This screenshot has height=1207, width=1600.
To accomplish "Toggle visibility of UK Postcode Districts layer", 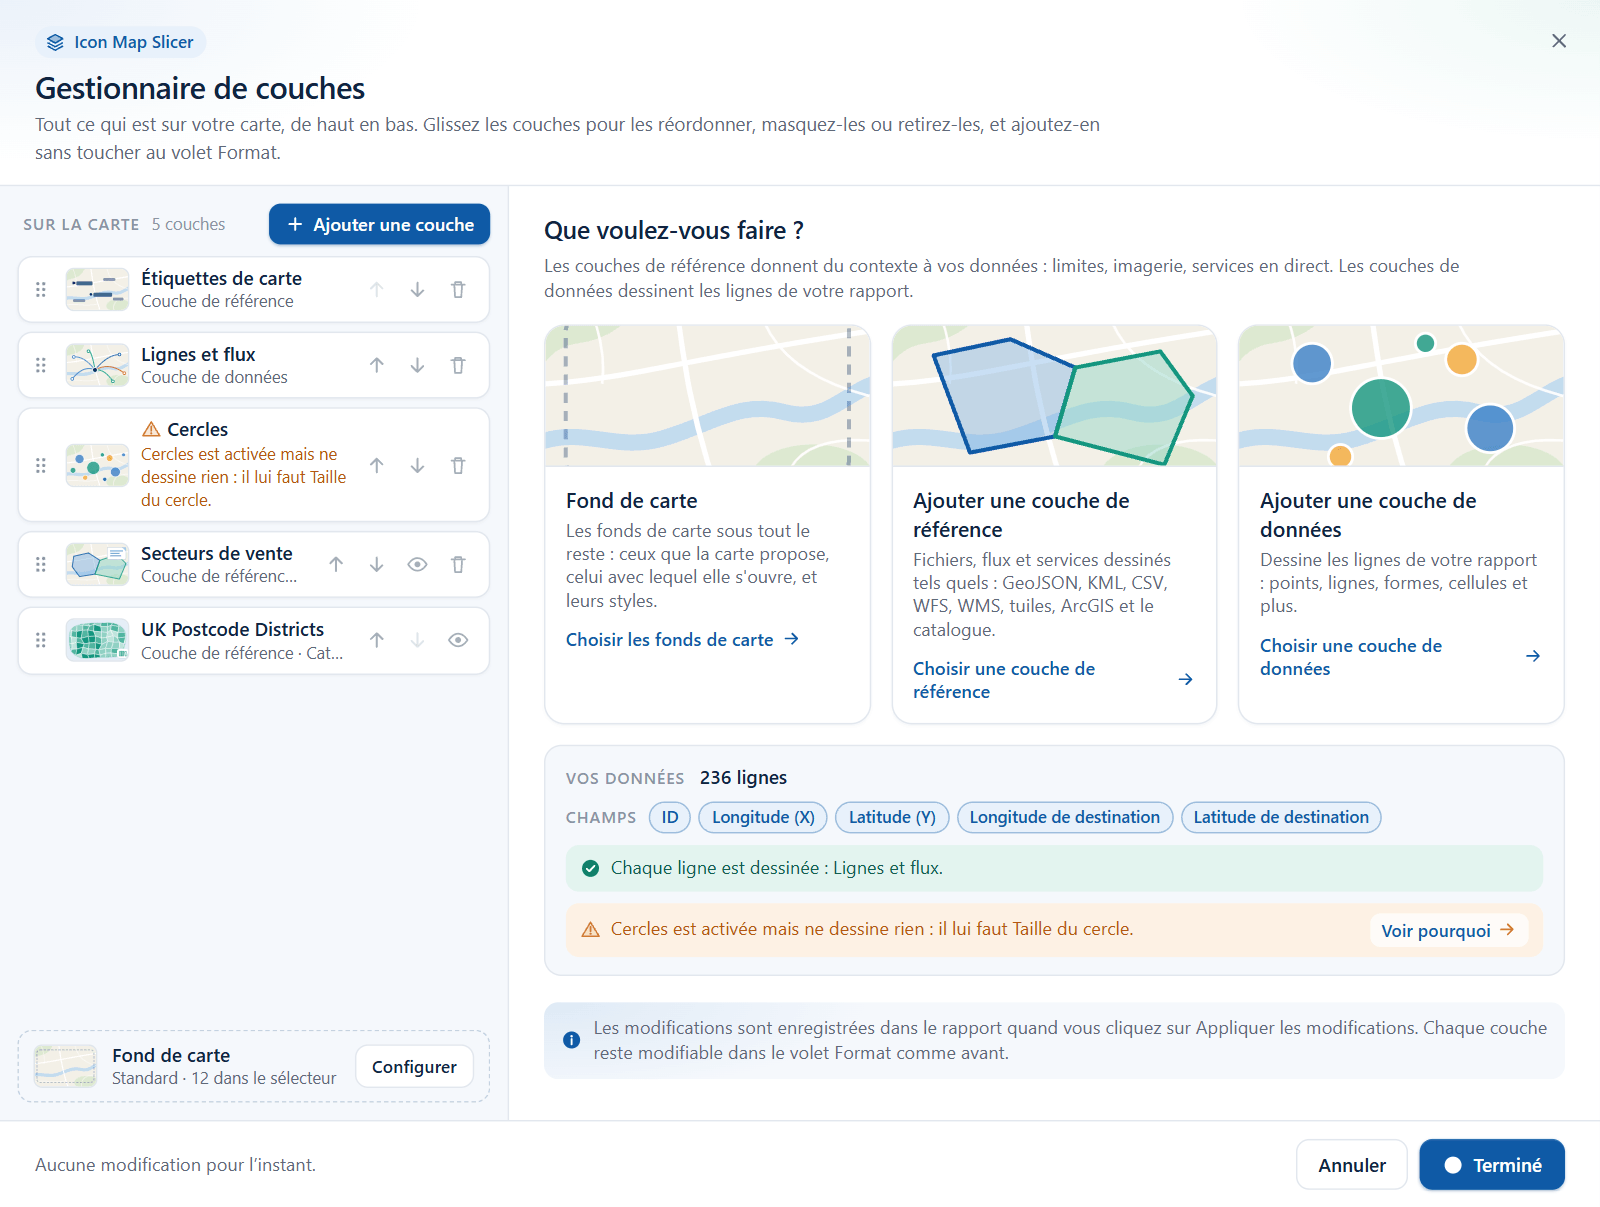I will pyautogui.click(x=458, y=641).
